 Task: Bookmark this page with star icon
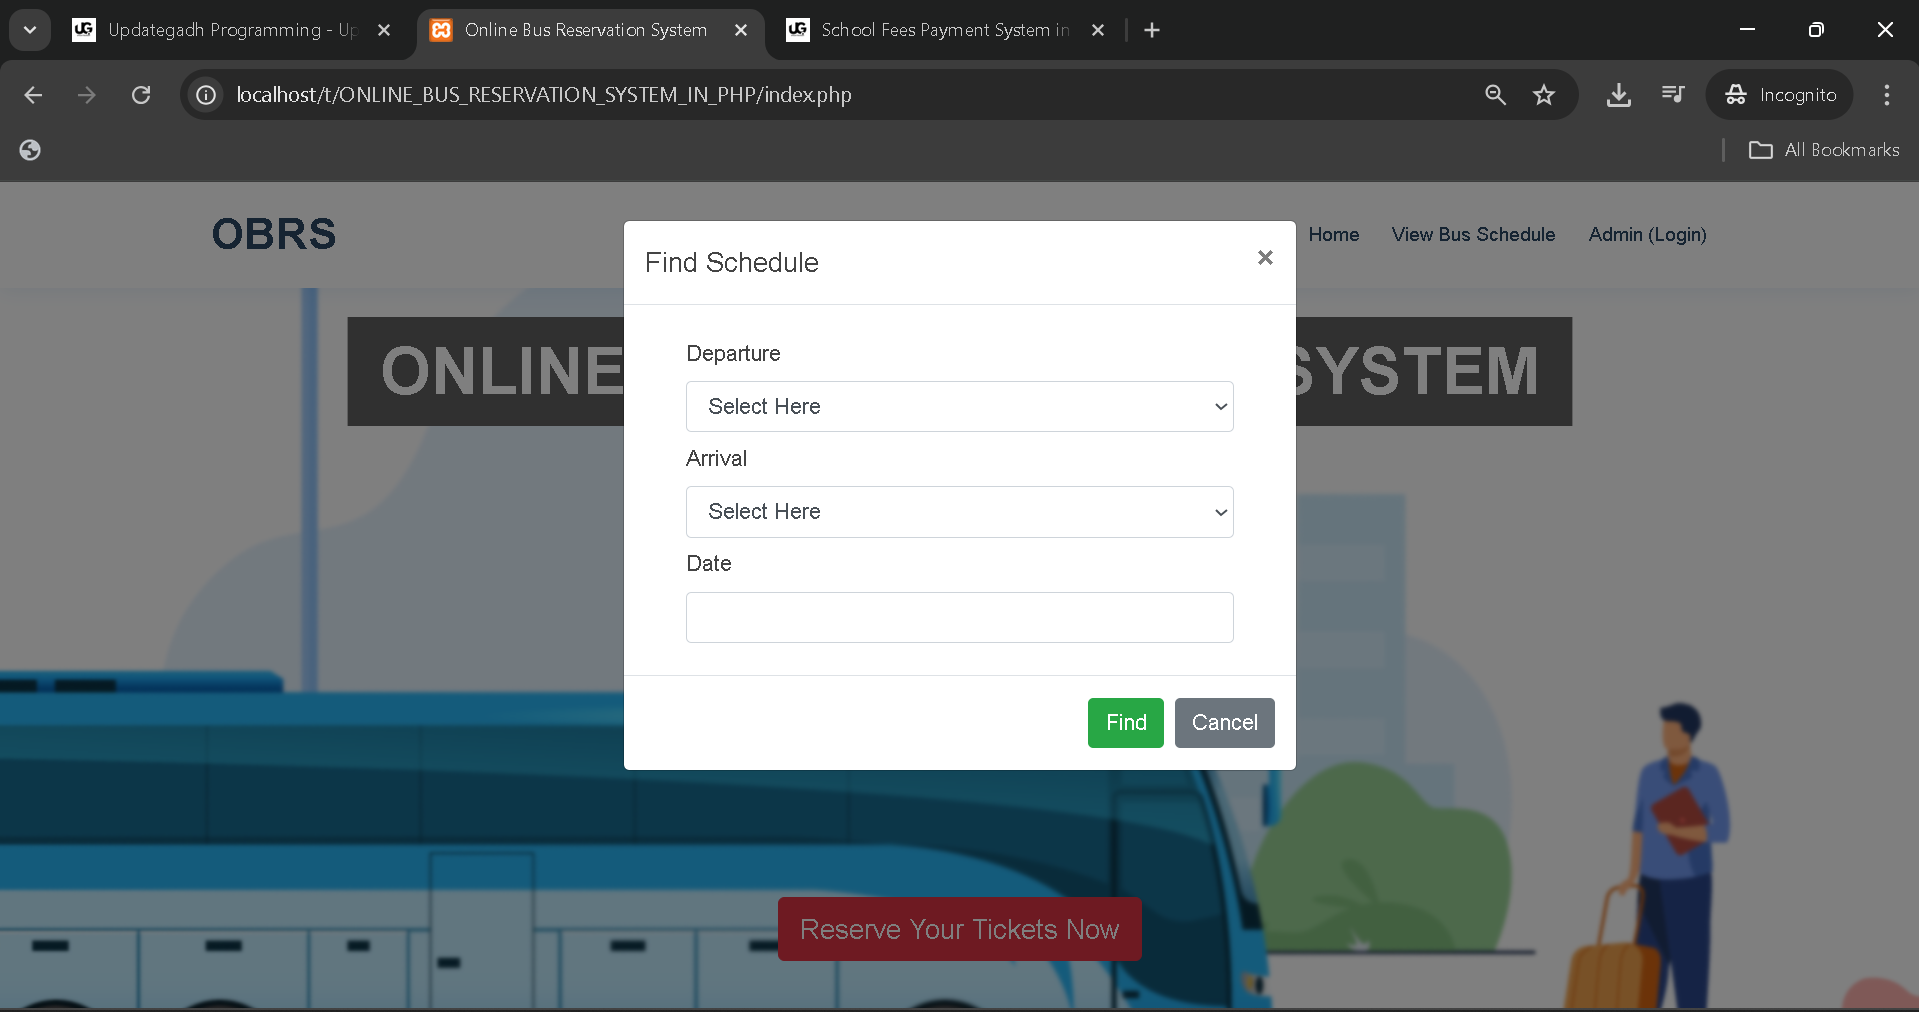[x=1543, y=95]
